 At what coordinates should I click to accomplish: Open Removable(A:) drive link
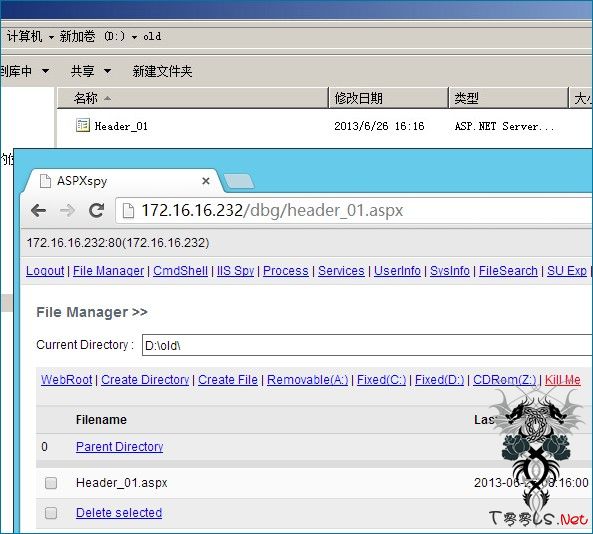tap(307, 380)
